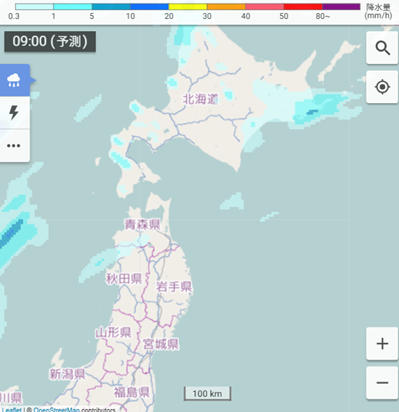Zoom in with the plus button

pos(382,343)
